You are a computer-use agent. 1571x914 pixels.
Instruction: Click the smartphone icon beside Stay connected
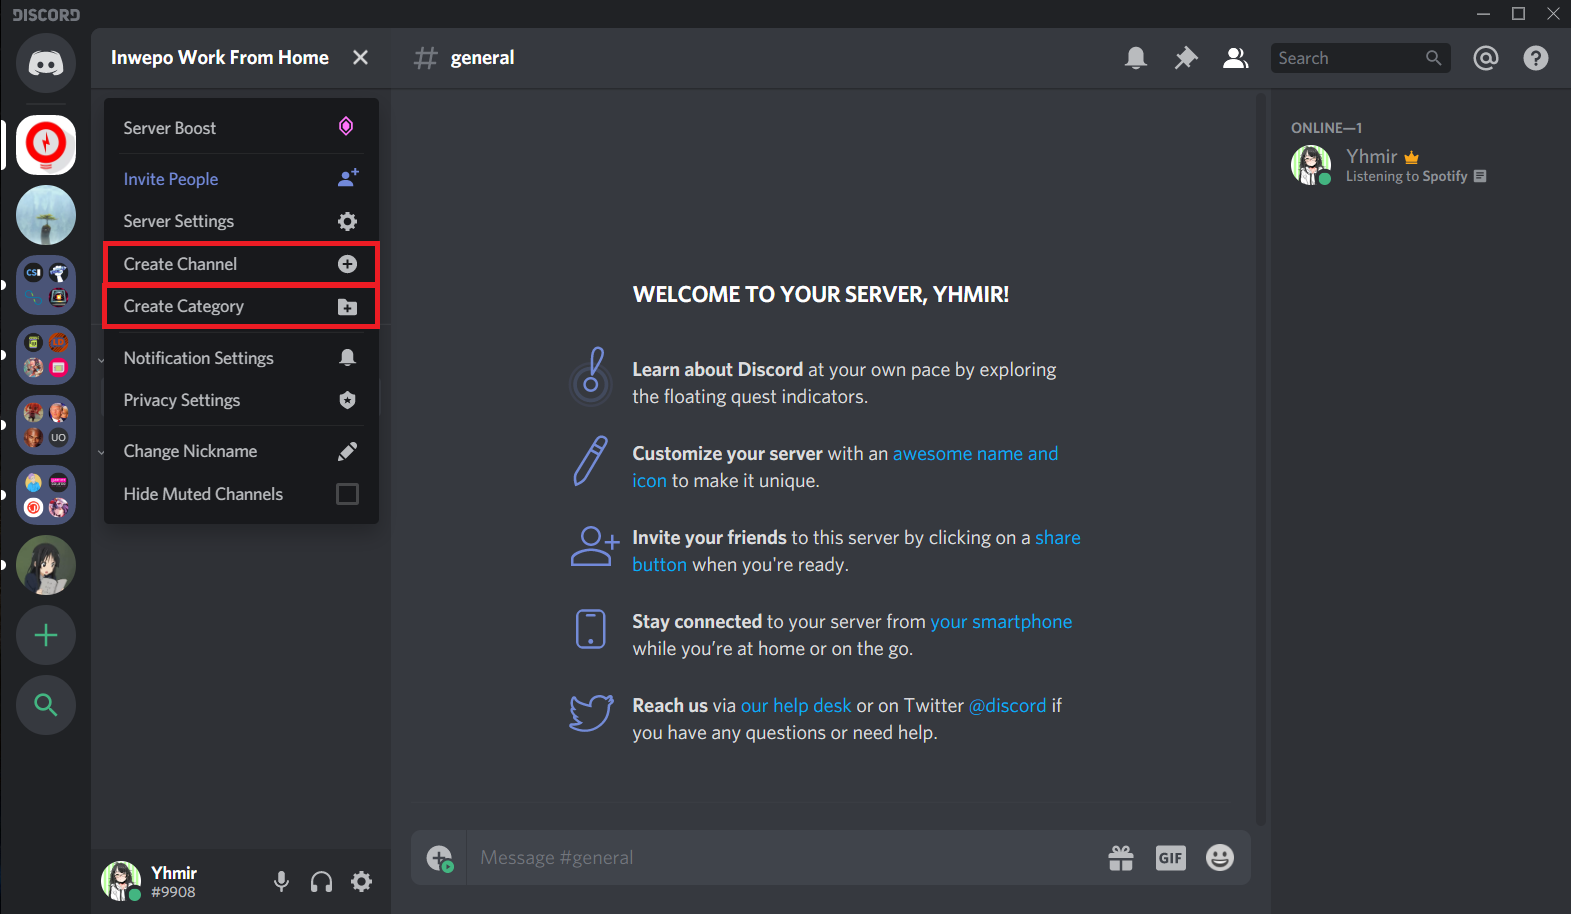[x=591, y=629]
